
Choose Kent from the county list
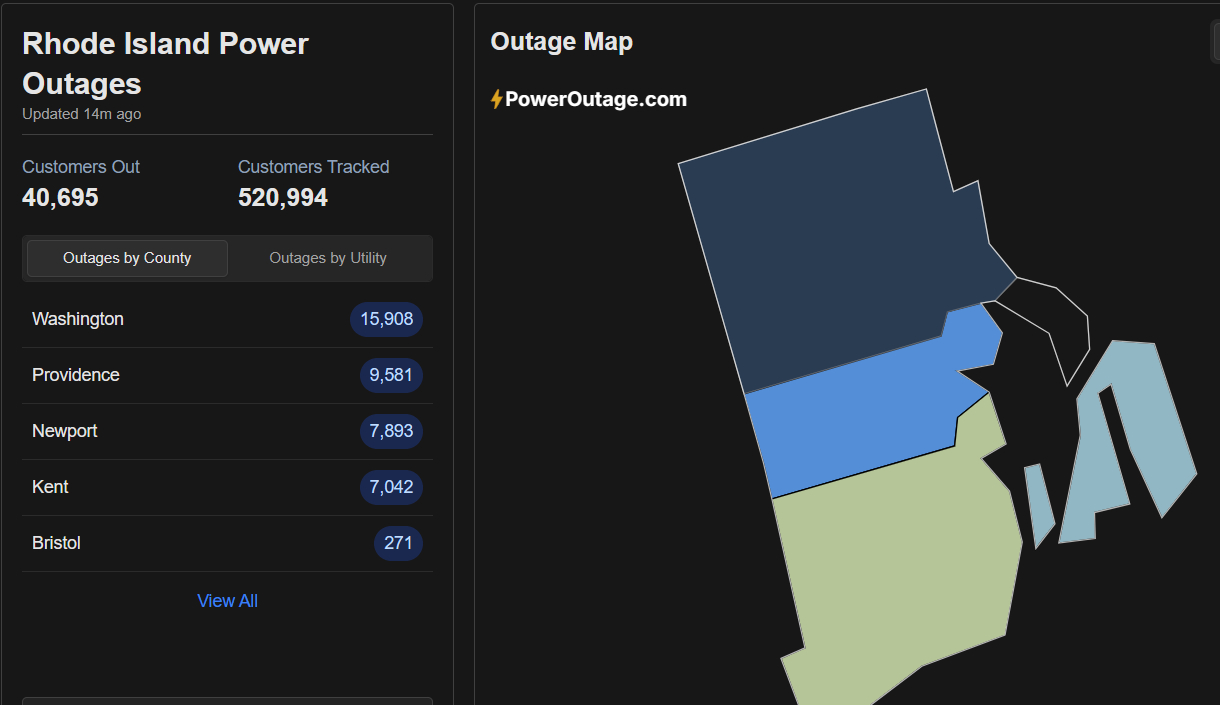[x=51, y=487]
